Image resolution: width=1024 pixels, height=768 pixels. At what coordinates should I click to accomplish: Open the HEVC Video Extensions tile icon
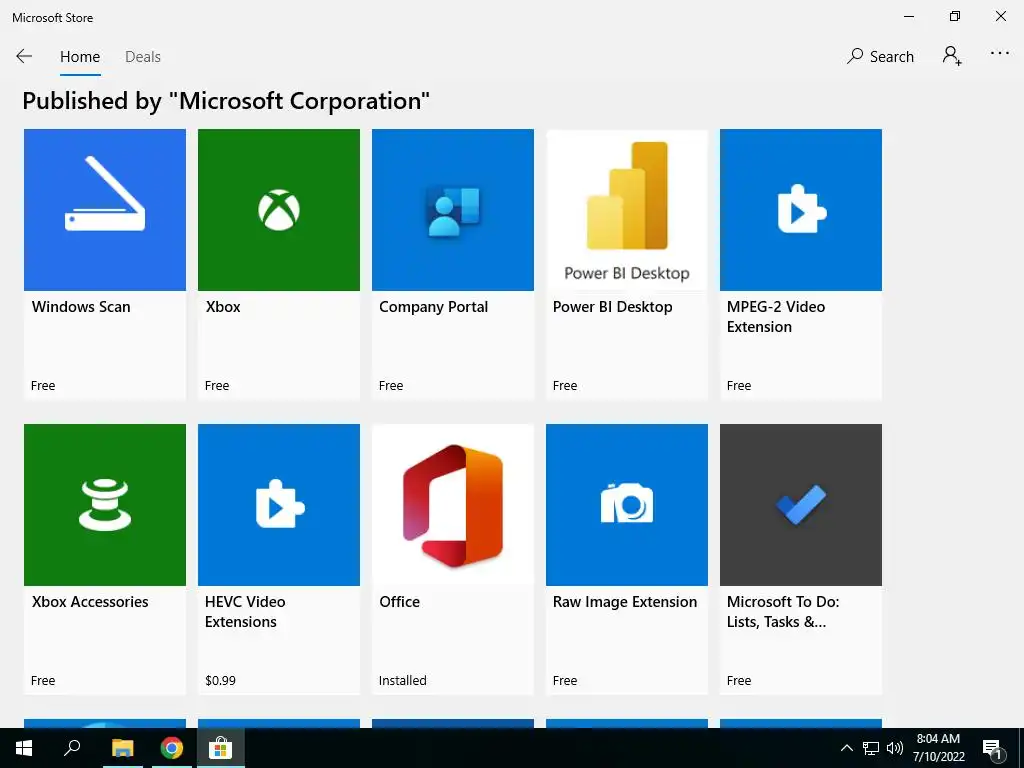[x=279, y=505]
